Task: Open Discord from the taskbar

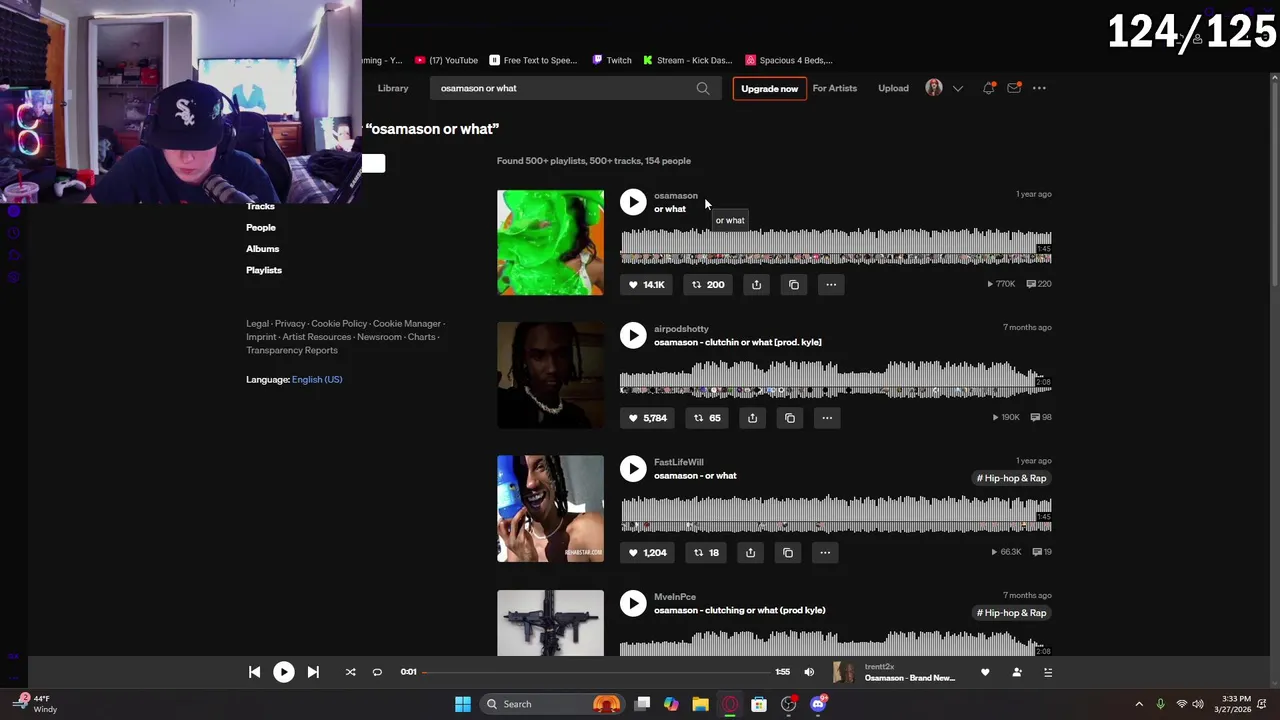Action: click(x=818, y=704)
